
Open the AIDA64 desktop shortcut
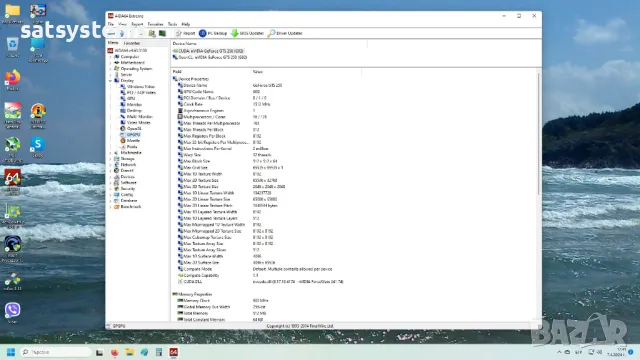(13, 182)
